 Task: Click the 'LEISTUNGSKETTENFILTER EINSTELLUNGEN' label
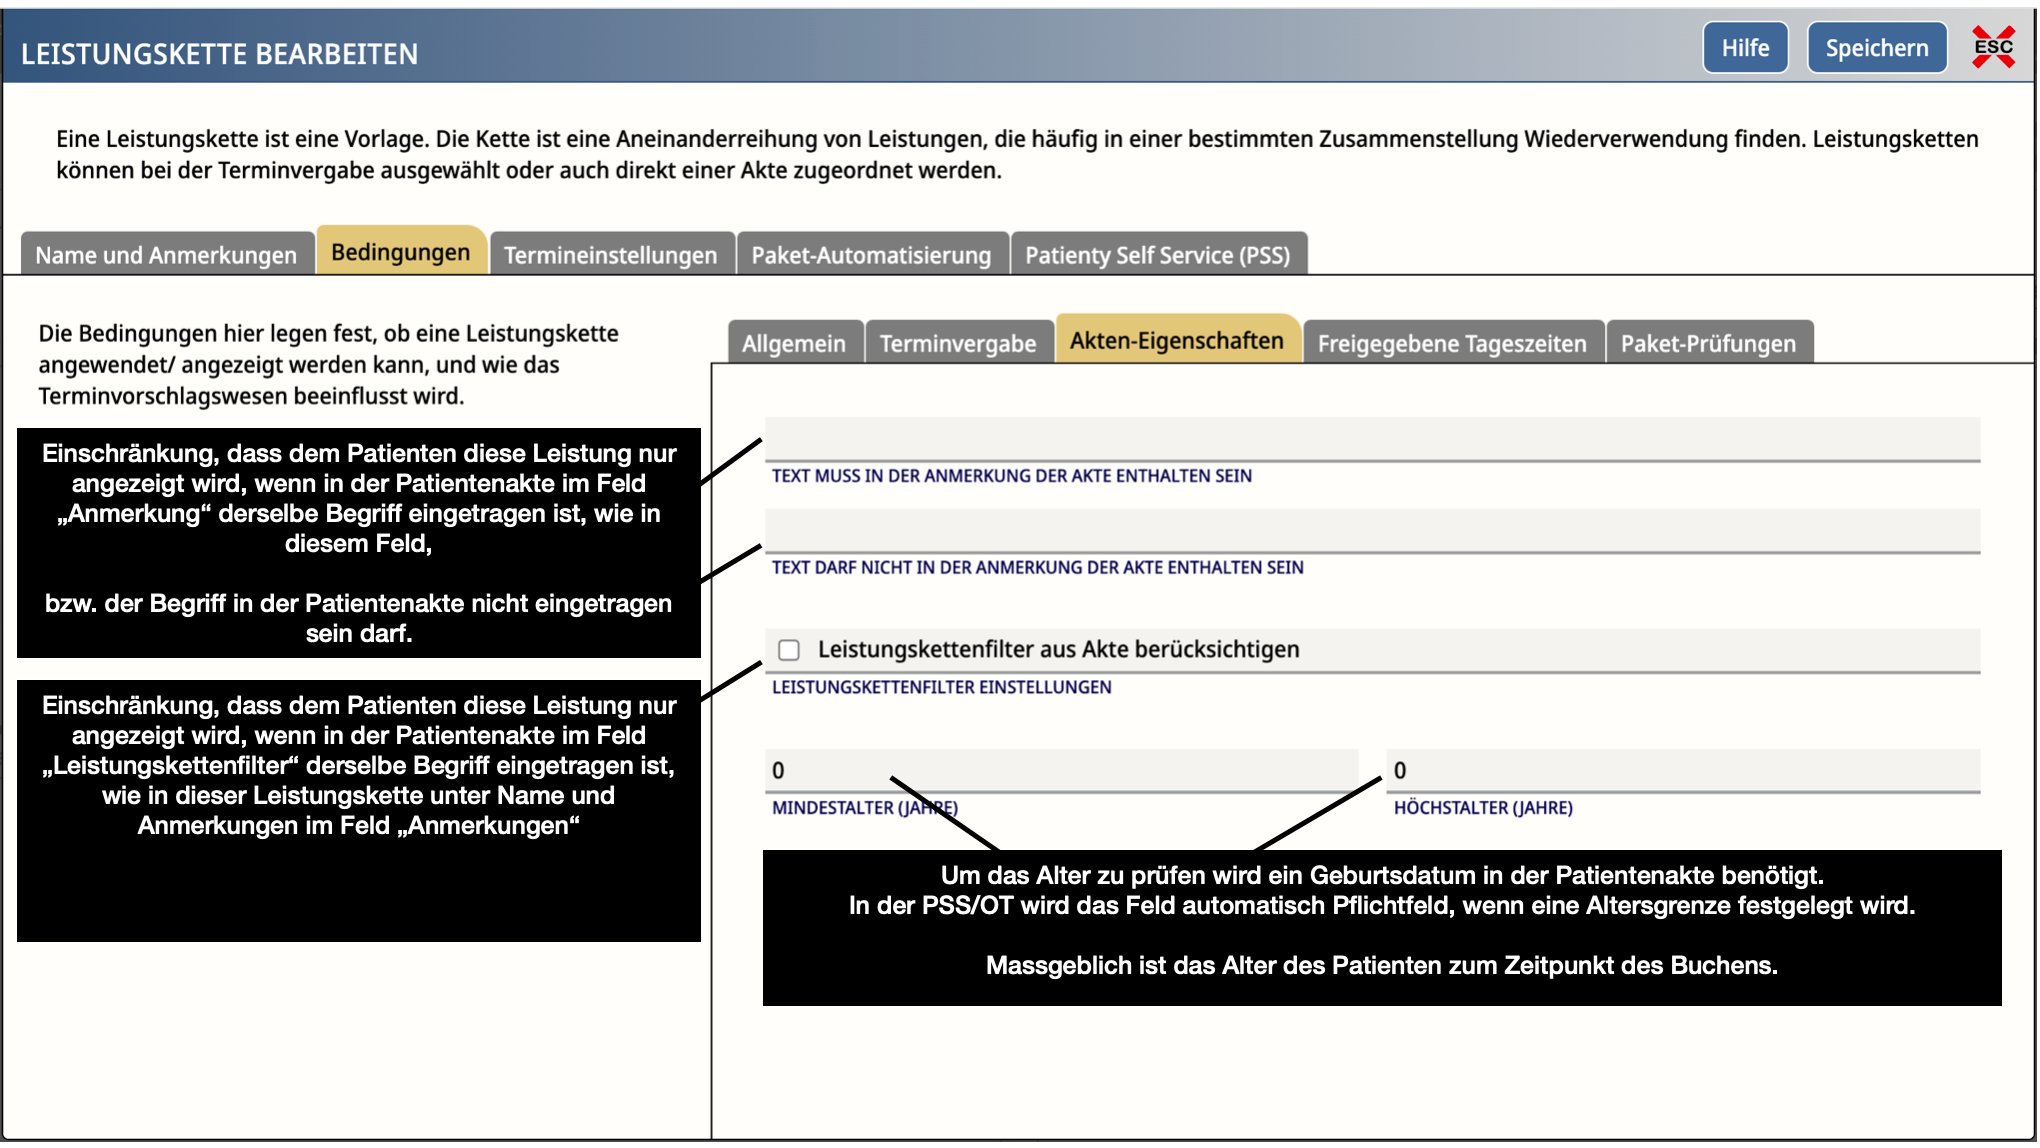pyautogui.click(x=941, y=687)
